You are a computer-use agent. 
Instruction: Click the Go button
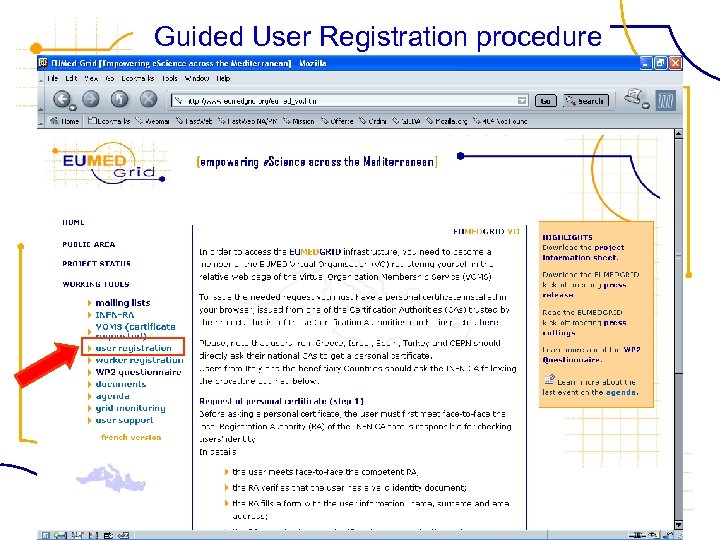coord(546,101)
